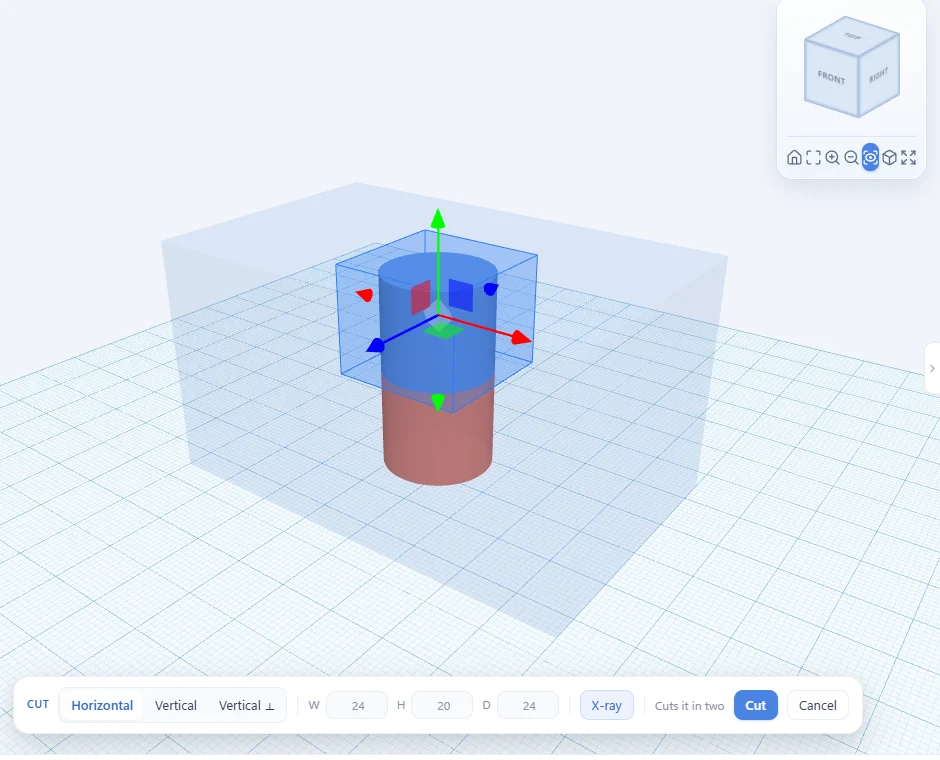The width and height of the screenshot is (940, 760).
Task: Toggle the X-ray mode button
Action: click(x=607, y=705)
